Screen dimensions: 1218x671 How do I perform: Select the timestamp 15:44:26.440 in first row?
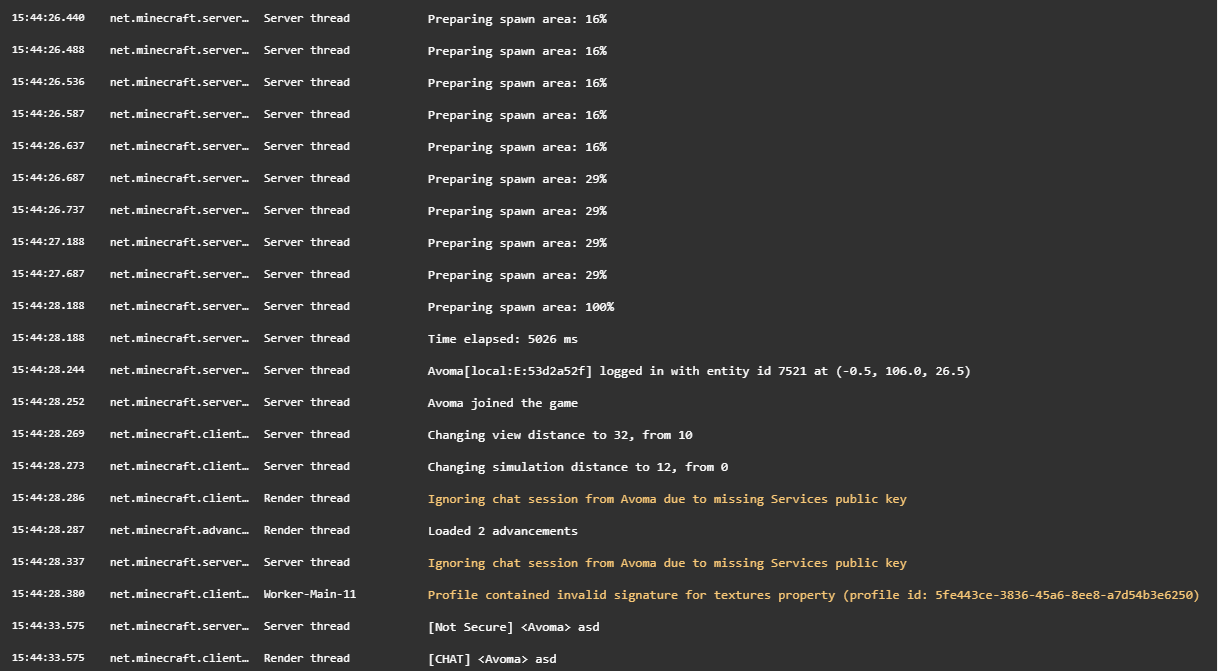point(48,18)
